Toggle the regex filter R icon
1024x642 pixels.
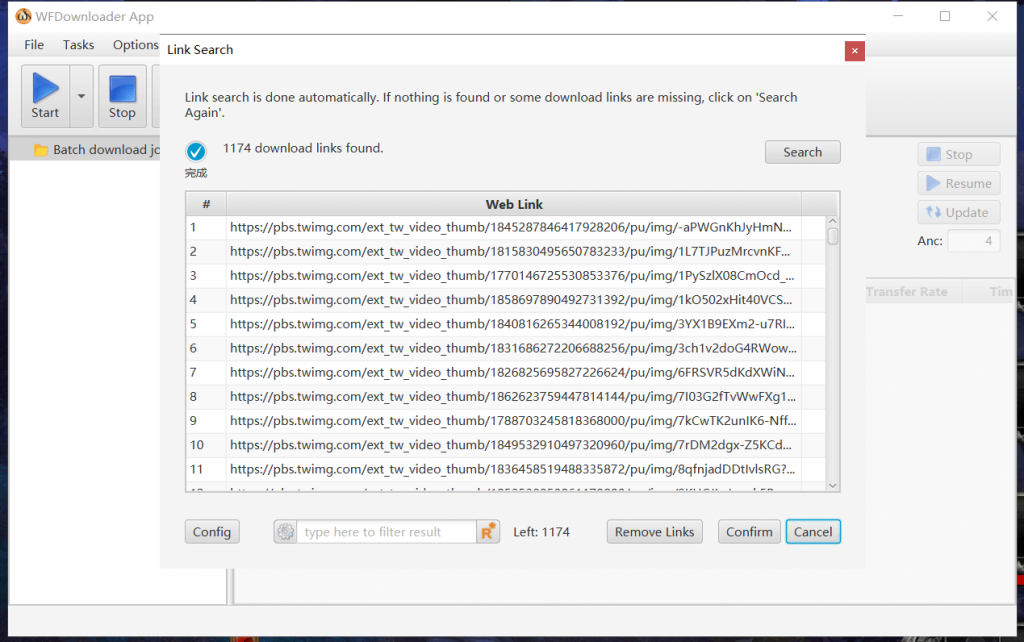point(488,532)
